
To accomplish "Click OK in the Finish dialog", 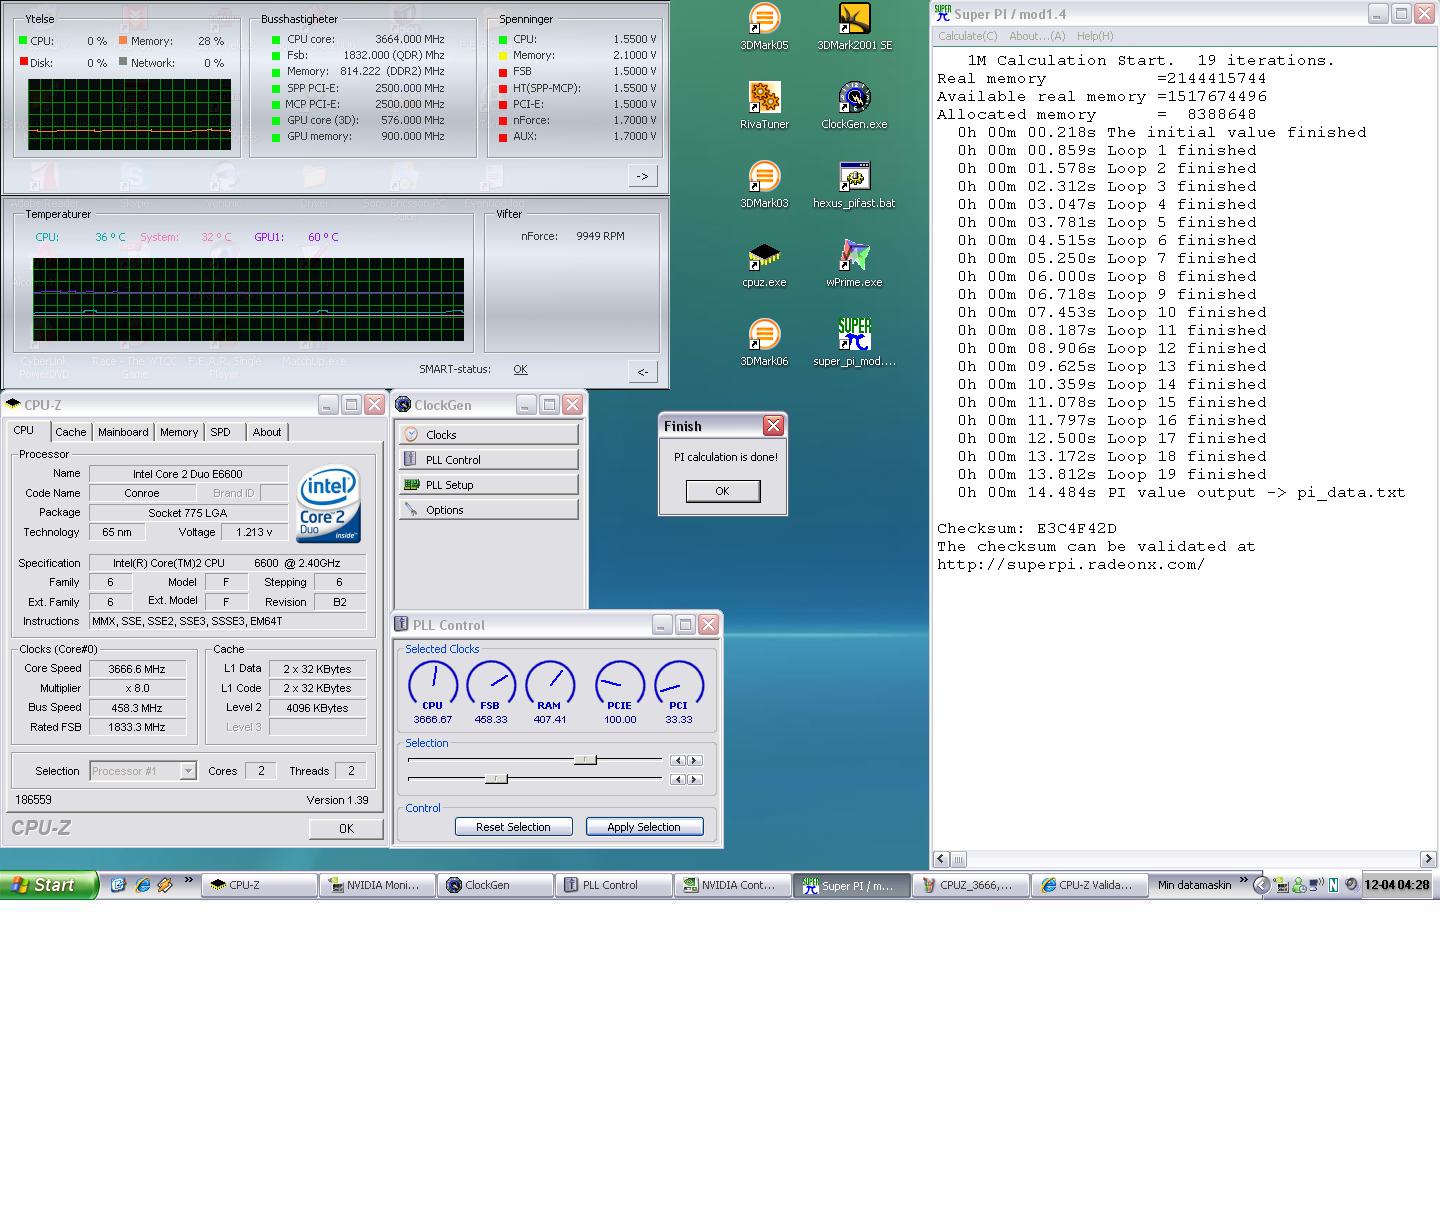I will tap(722, 491).
